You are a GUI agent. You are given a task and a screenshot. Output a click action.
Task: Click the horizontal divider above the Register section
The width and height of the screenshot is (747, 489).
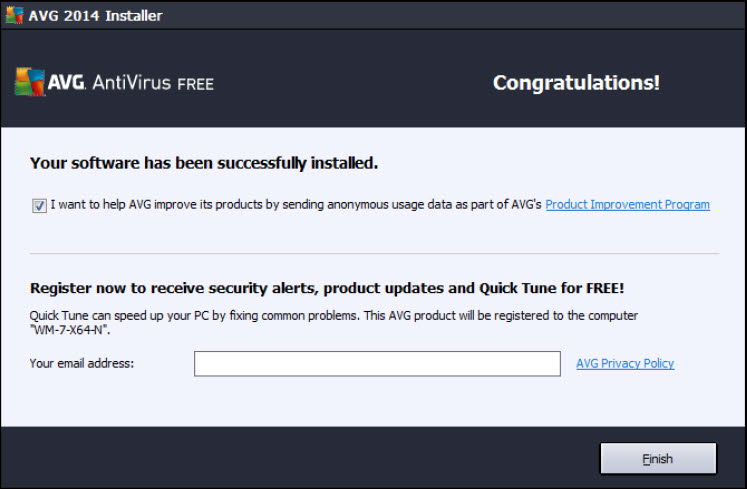[x=374, y=253]
